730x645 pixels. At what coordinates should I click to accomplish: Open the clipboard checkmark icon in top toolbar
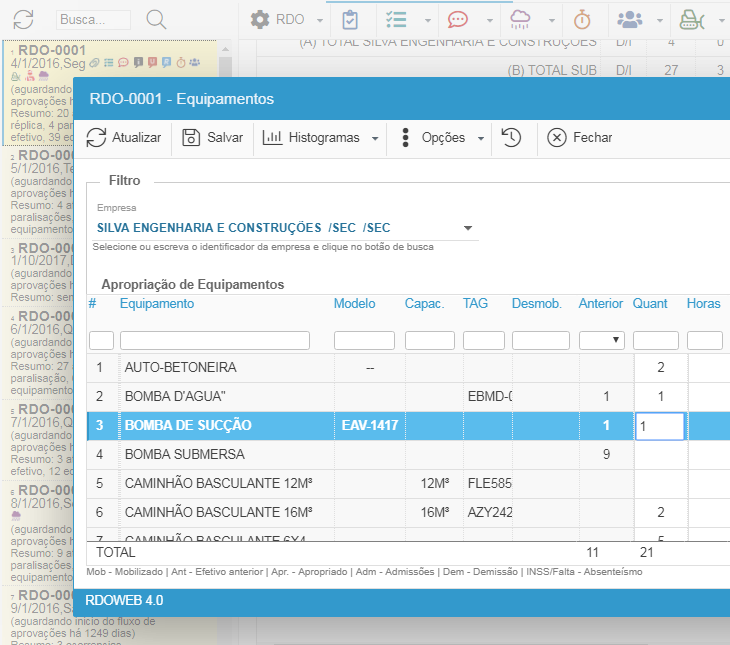pyautogui.click(x=350, y=19)
